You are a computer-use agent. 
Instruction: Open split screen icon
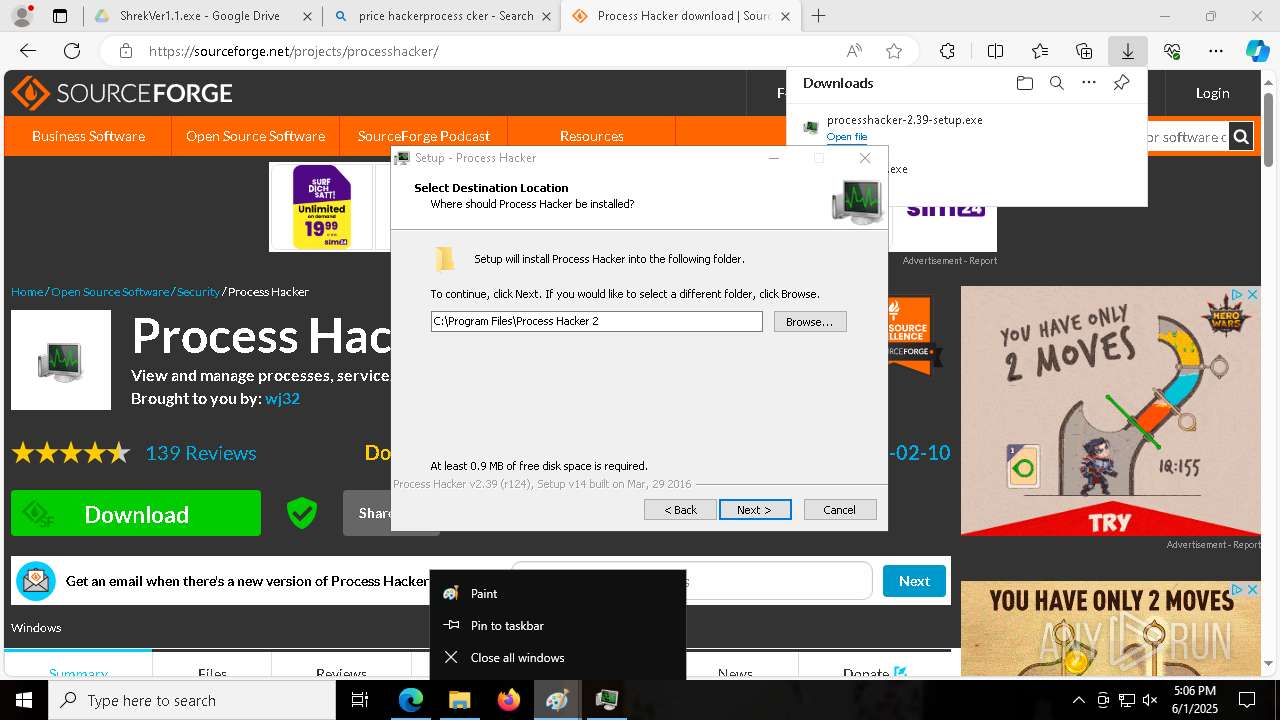995,51
